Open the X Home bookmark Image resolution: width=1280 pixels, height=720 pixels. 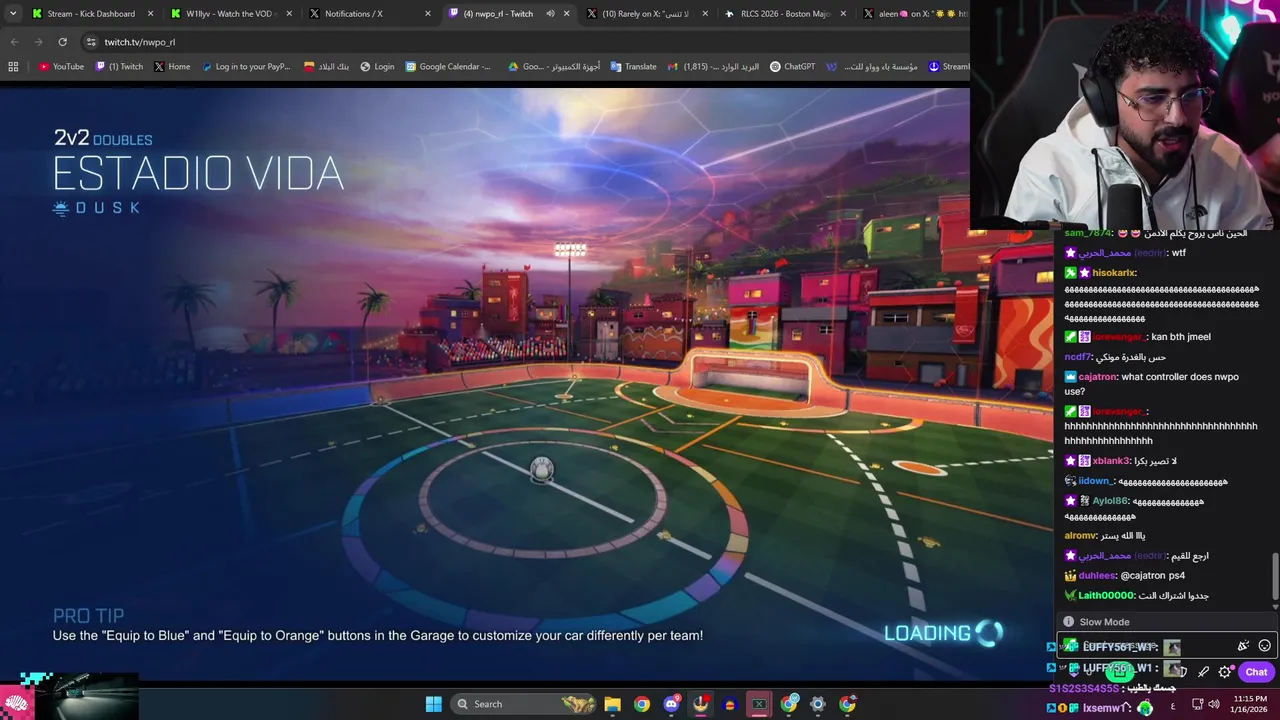tap(172, 67)
